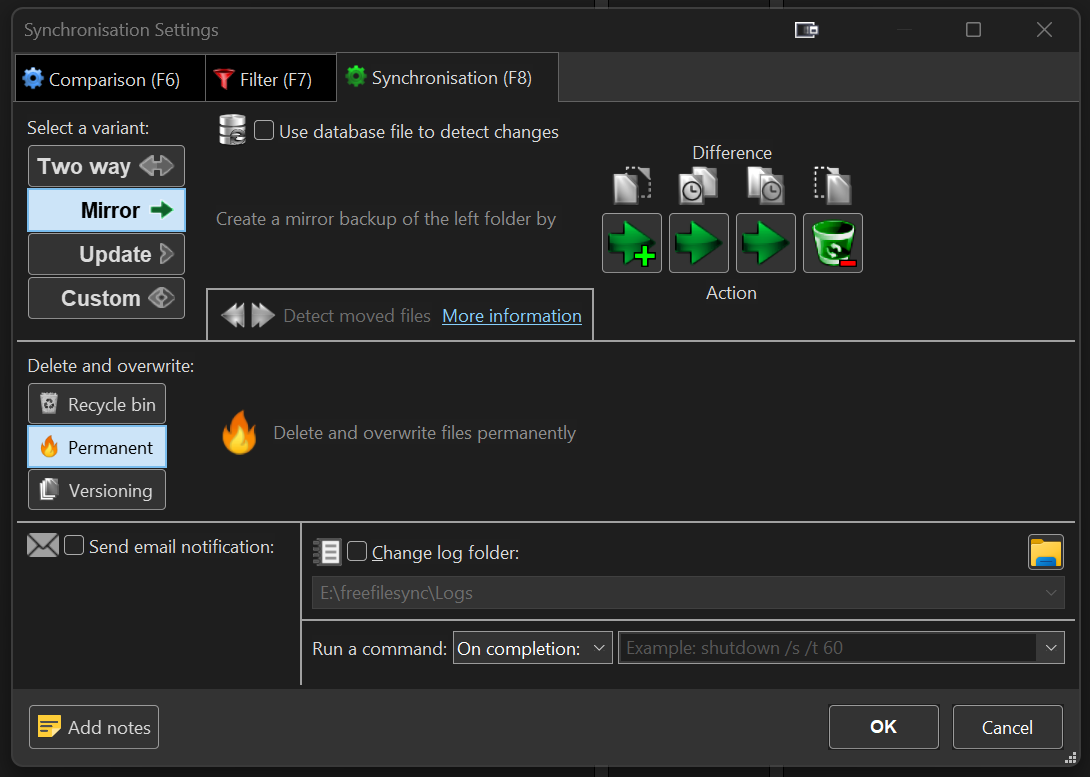This screenshot has height=777, width=1090.
Task: Browse for log folder with folder icon
Action: [1046, 553]
